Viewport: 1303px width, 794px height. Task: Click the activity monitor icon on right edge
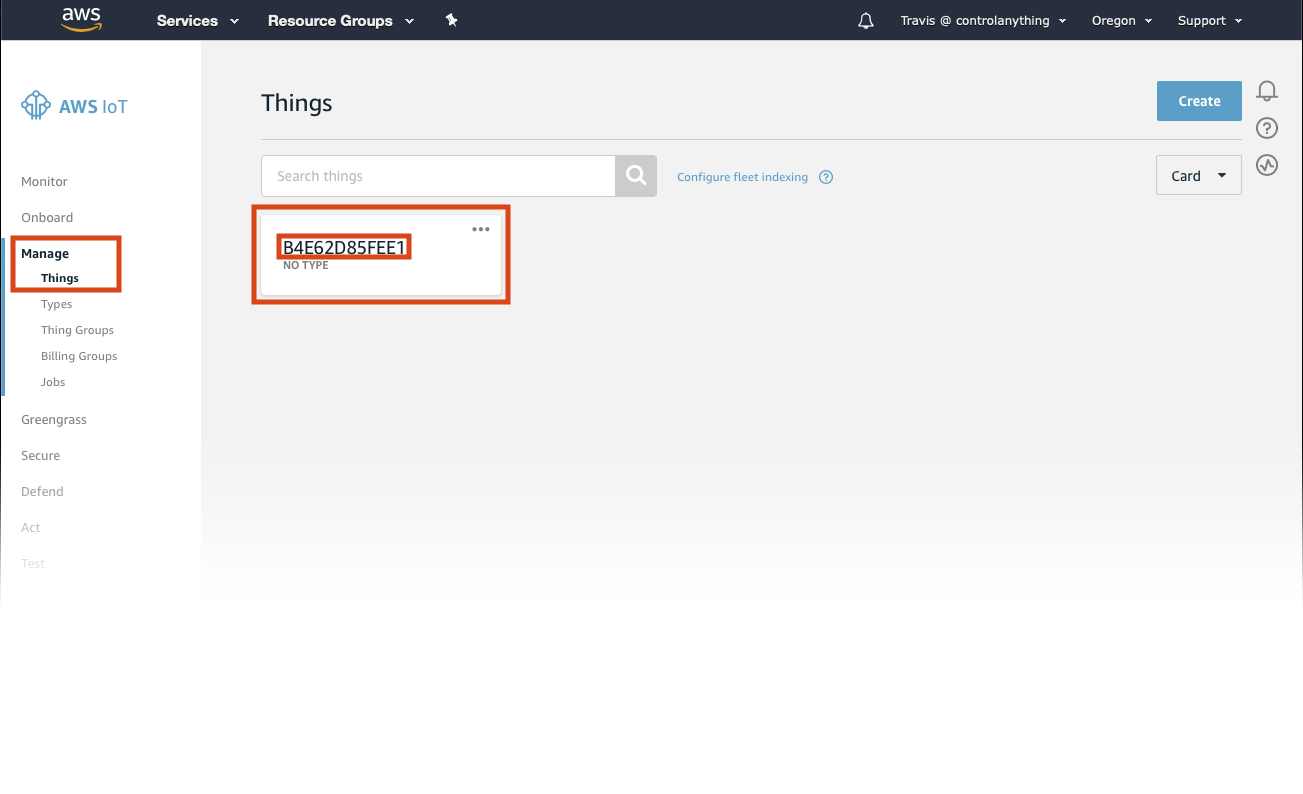[1266, 165]
